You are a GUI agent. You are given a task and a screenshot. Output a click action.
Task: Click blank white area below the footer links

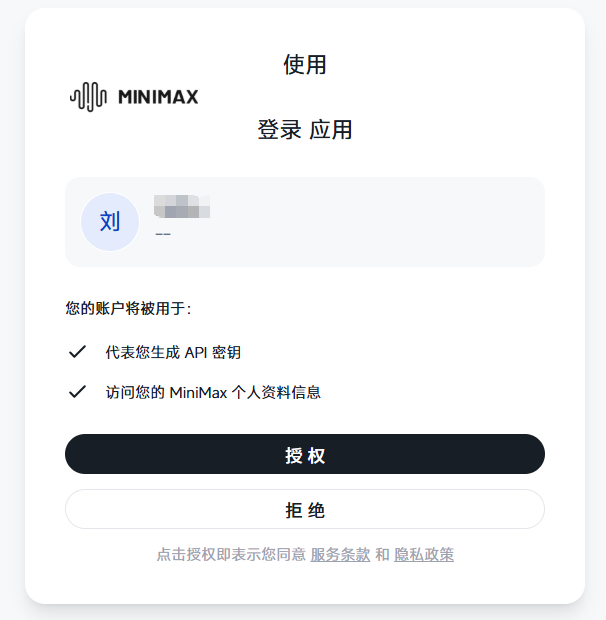pos(305,585)
